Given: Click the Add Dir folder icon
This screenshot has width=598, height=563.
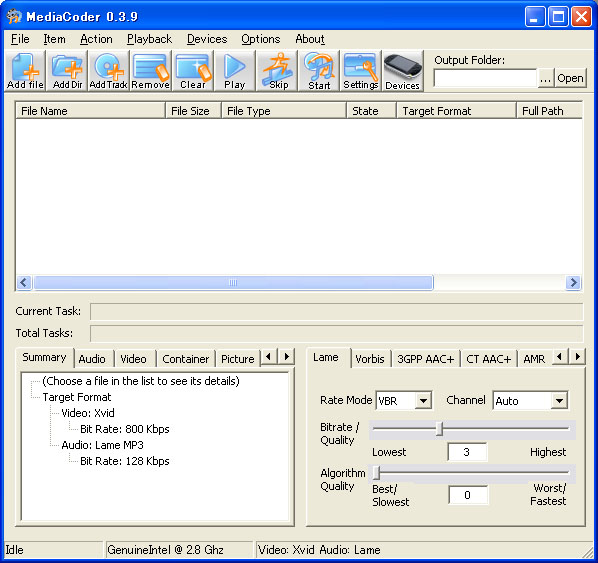Looking at the screenshot, I should click(67, 71).
